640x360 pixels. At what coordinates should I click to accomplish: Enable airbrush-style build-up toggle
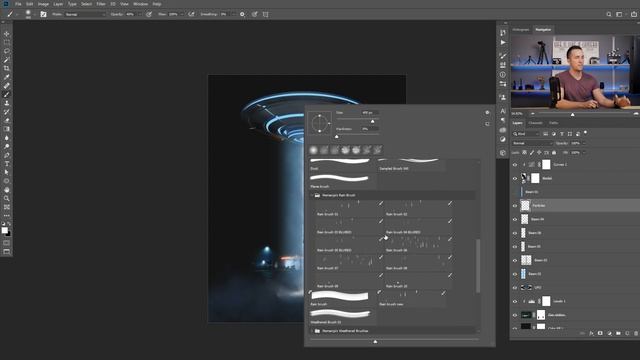coord(191,14)
